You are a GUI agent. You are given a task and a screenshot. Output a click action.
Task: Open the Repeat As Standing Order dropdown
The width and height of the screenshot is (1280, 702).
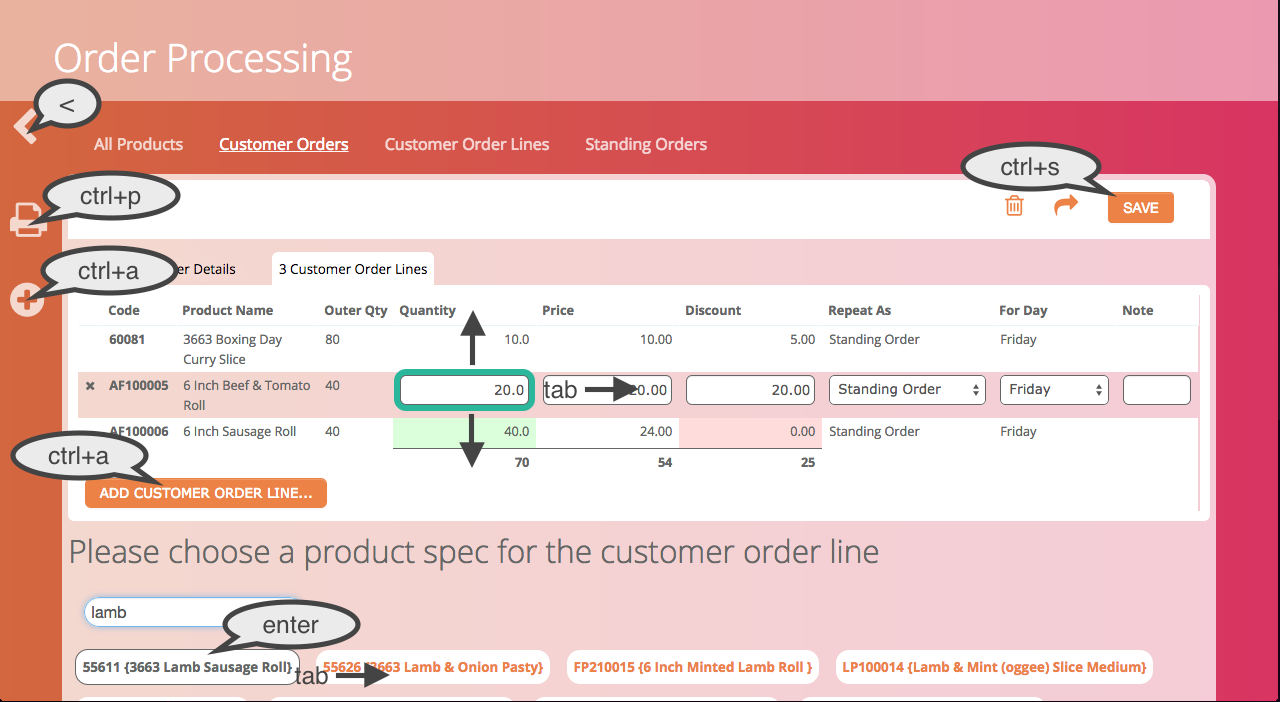coord(907,390)
